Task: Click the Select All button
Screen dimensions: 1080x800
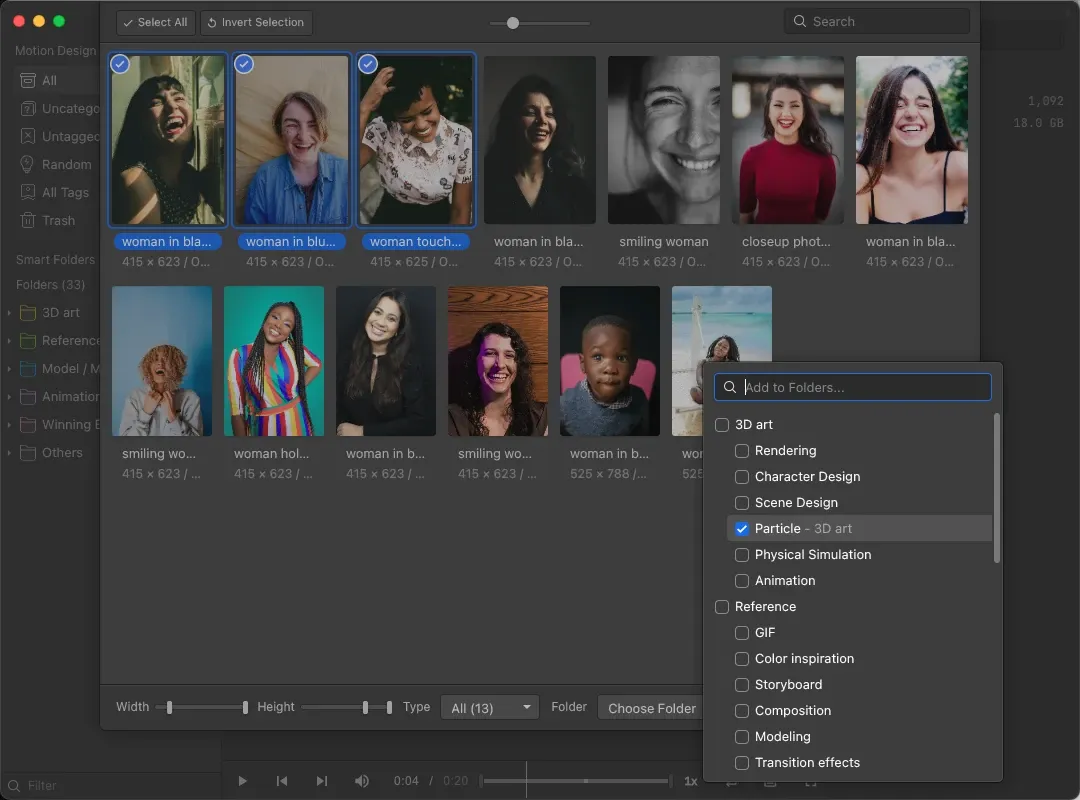Action: (156, 22)
